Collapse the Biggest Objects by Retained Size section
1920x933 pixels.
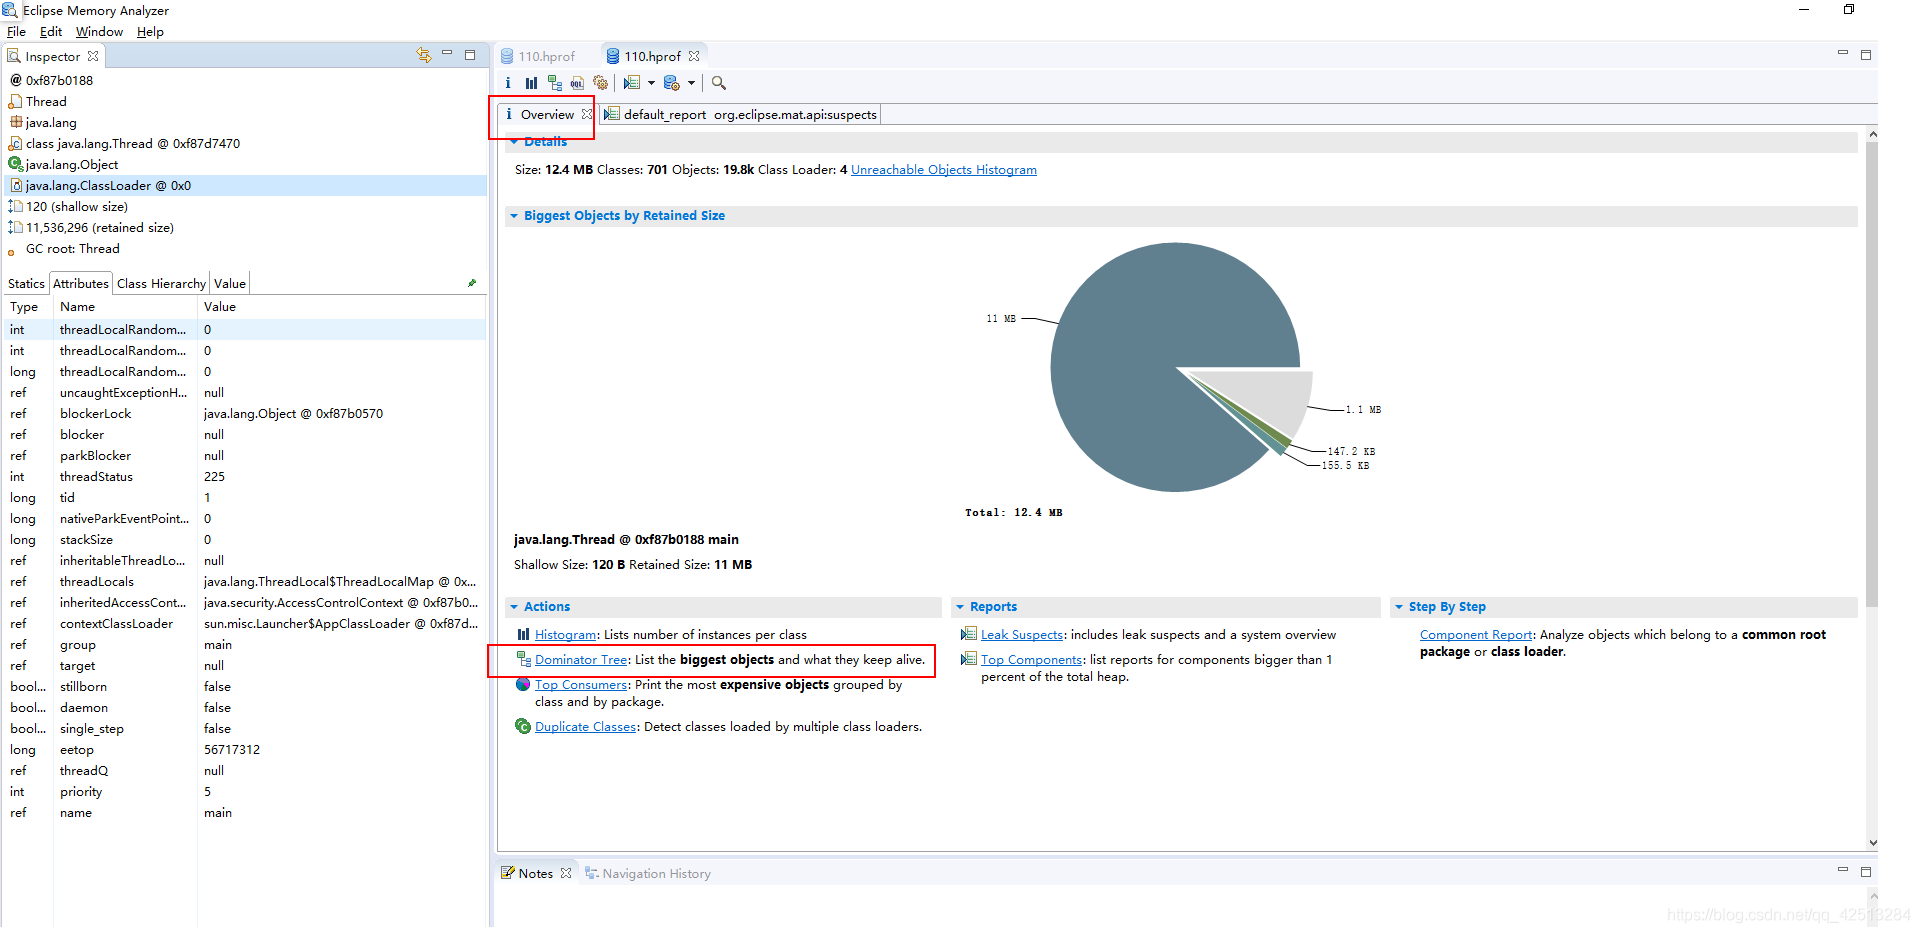coord(514,216)
